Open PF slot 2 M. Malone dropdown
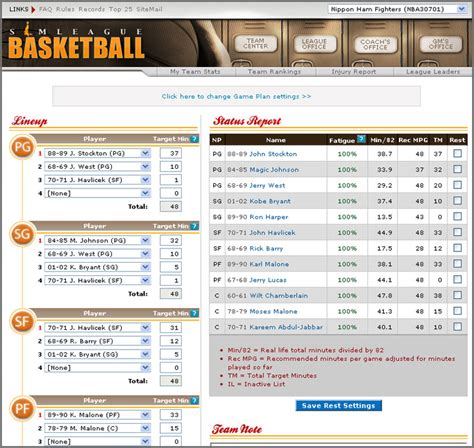Image resolution: width=474 pixels, height=448 pixels. 97,428
